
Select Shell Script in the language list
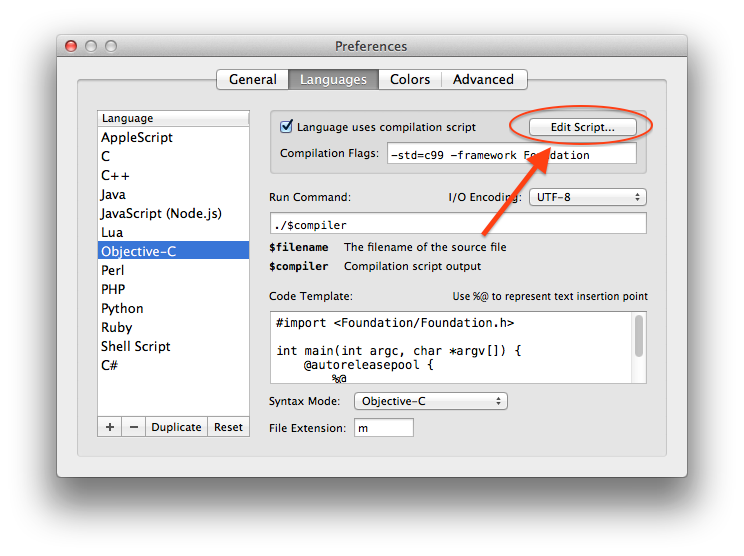point(173,346)
